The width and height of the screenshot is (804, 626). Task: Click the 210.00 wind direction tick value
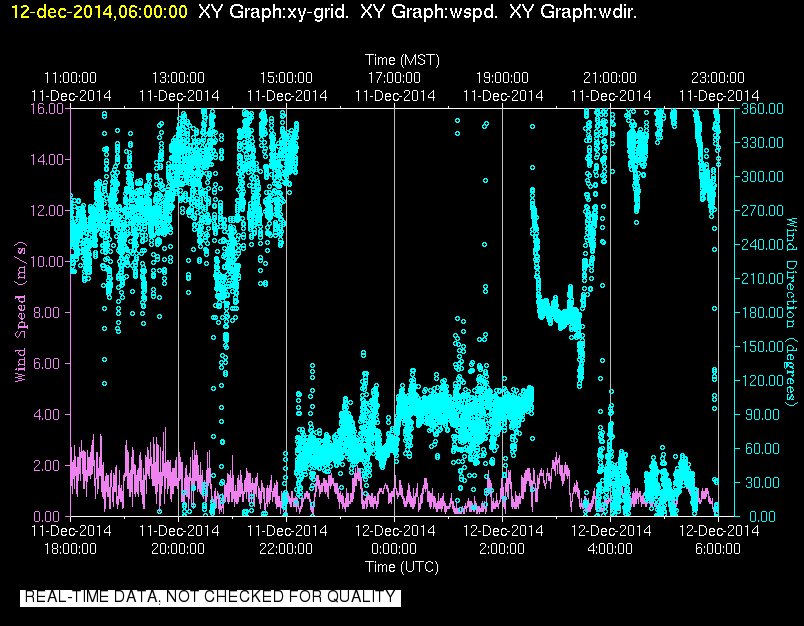[762, 278]
